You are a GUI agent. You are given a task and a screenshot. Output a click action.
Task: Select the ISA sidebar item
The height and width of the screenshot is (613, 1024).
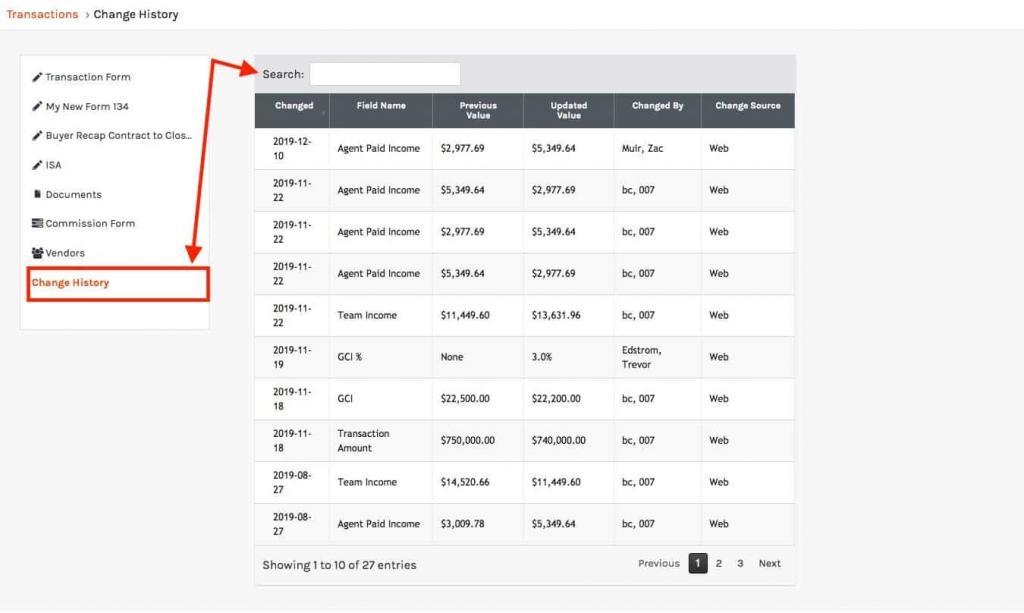pos(54,165)
